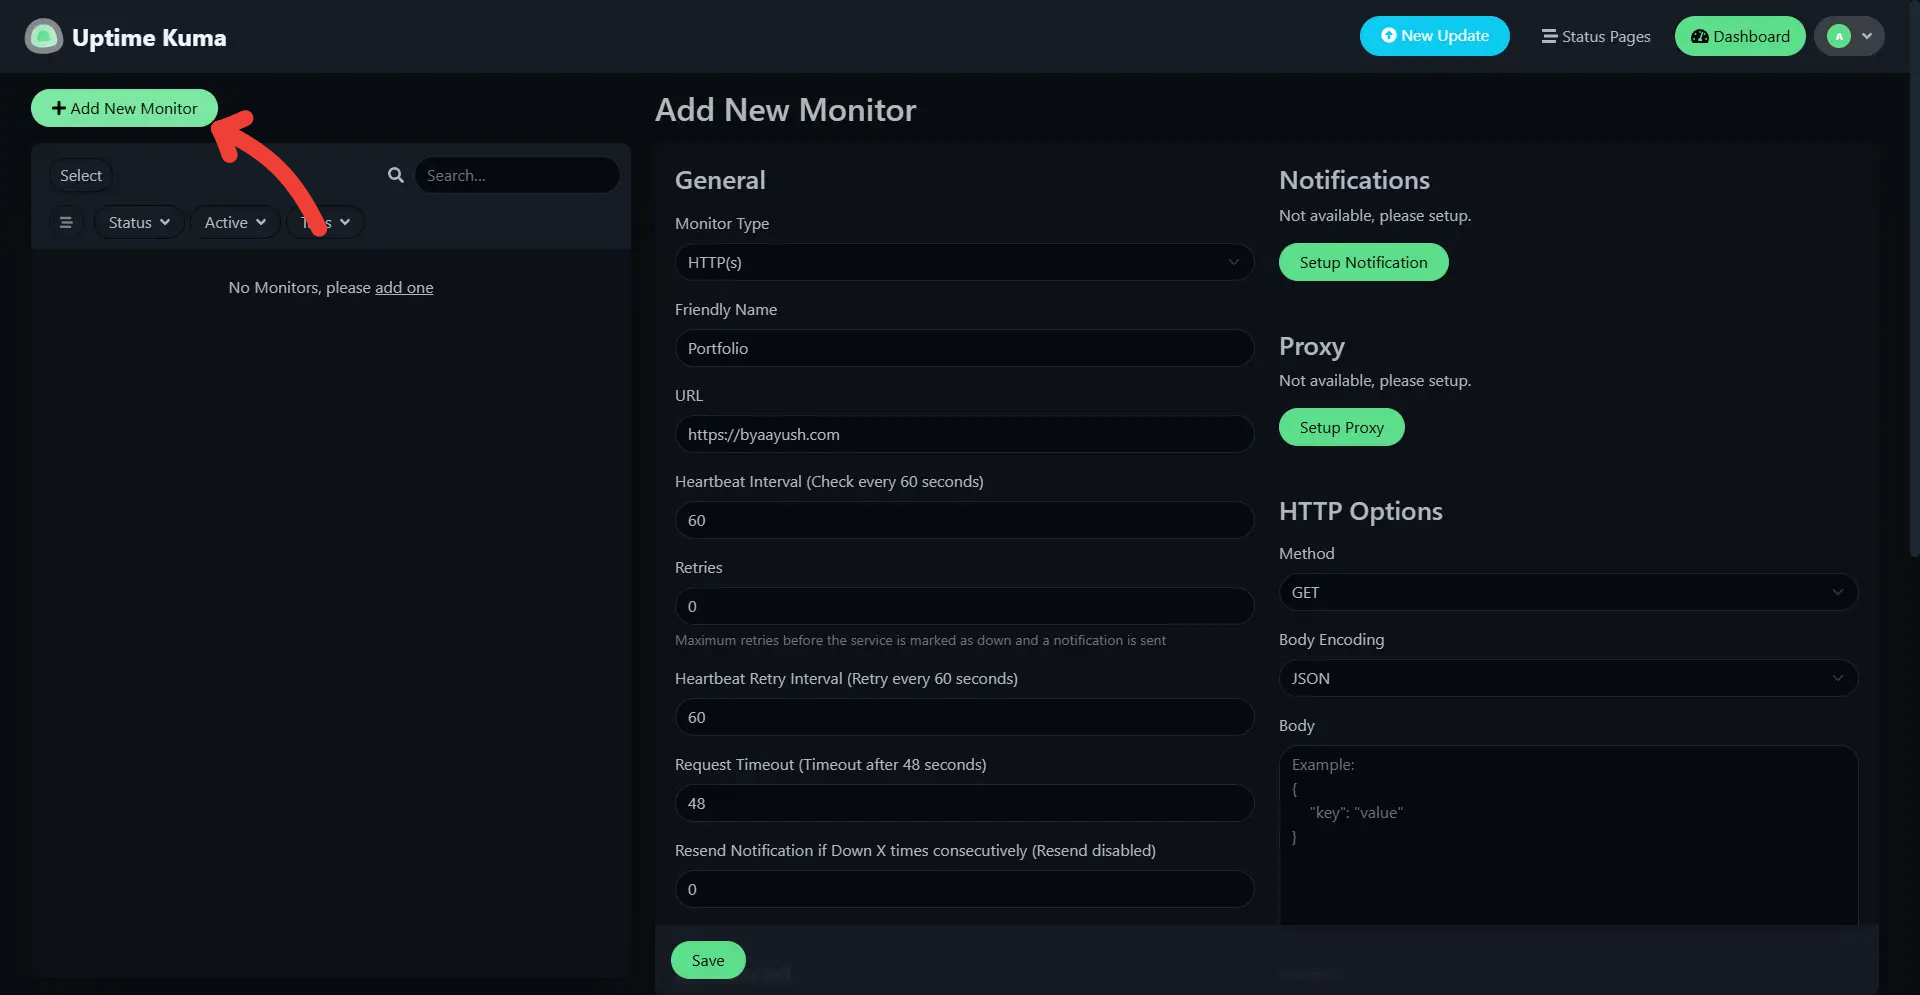The height and width of the screenshot is (995, 1920).
Task: Click the Friendly Name field containing Portfolio
Action: (x=963, y=348)
